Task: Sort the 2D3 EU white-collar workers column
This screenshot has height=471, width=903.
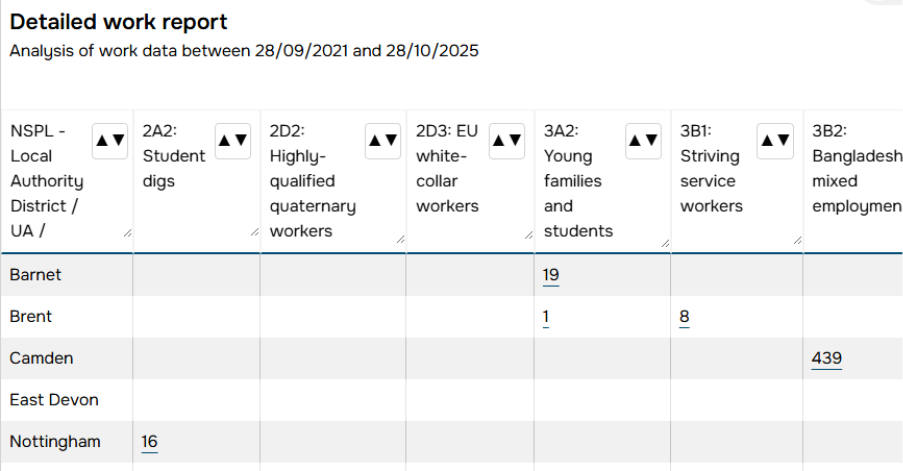Action: pyautogui.click(x=507, y=141)
